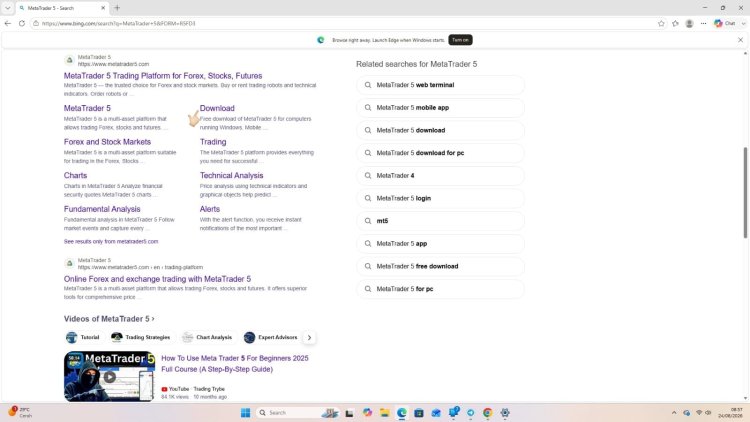Click the taskbar Search box

(x=297, y=413)
